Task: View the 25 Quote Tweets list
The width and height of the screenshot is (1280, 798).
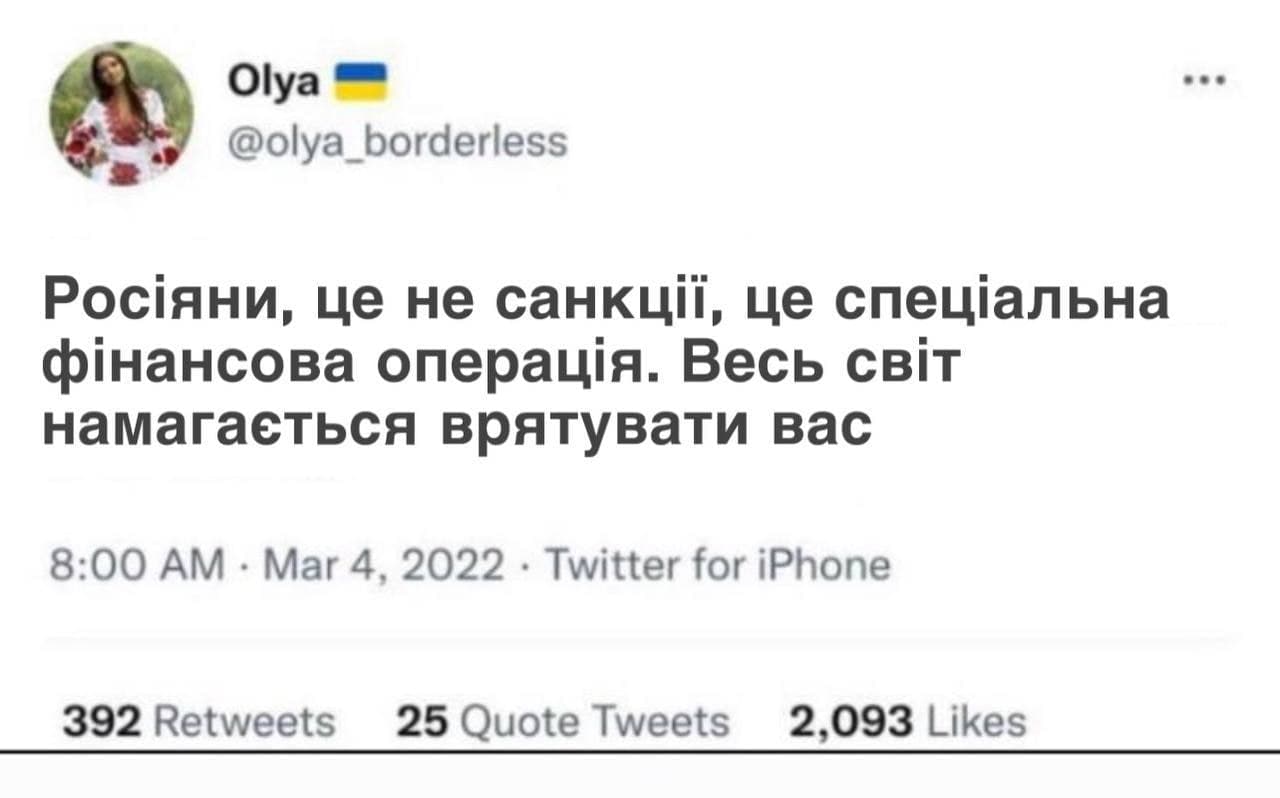Action: coord(562,721)
